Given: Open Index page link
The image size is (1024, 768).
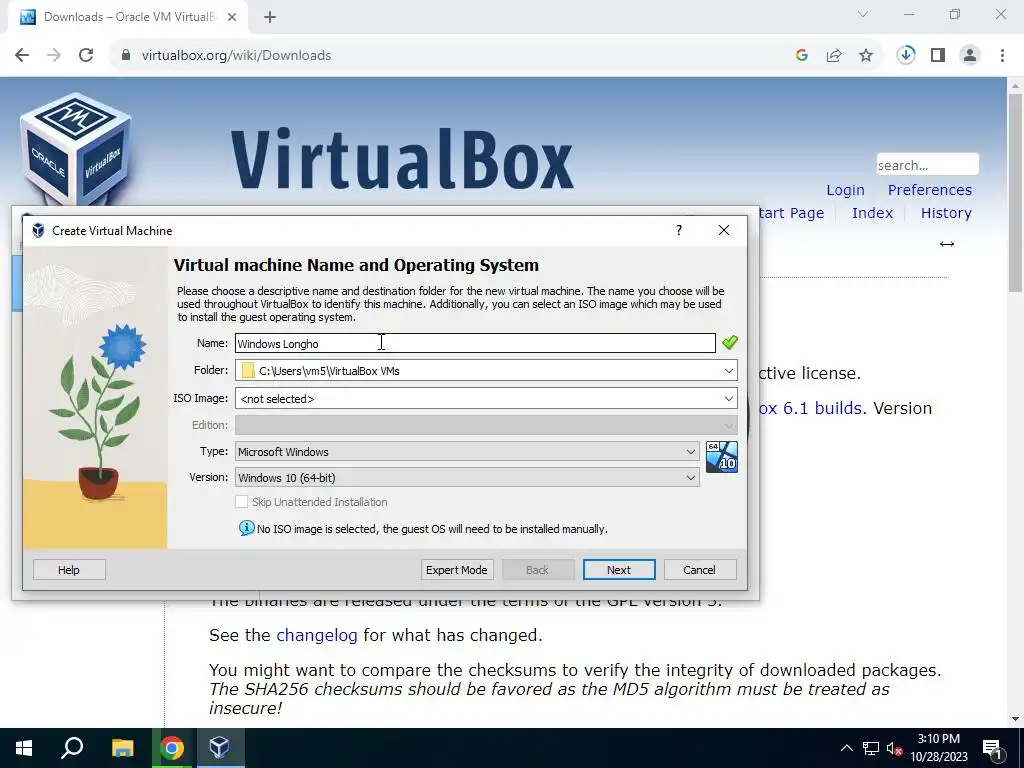Looking at the screenshot, I should point(872,213).
